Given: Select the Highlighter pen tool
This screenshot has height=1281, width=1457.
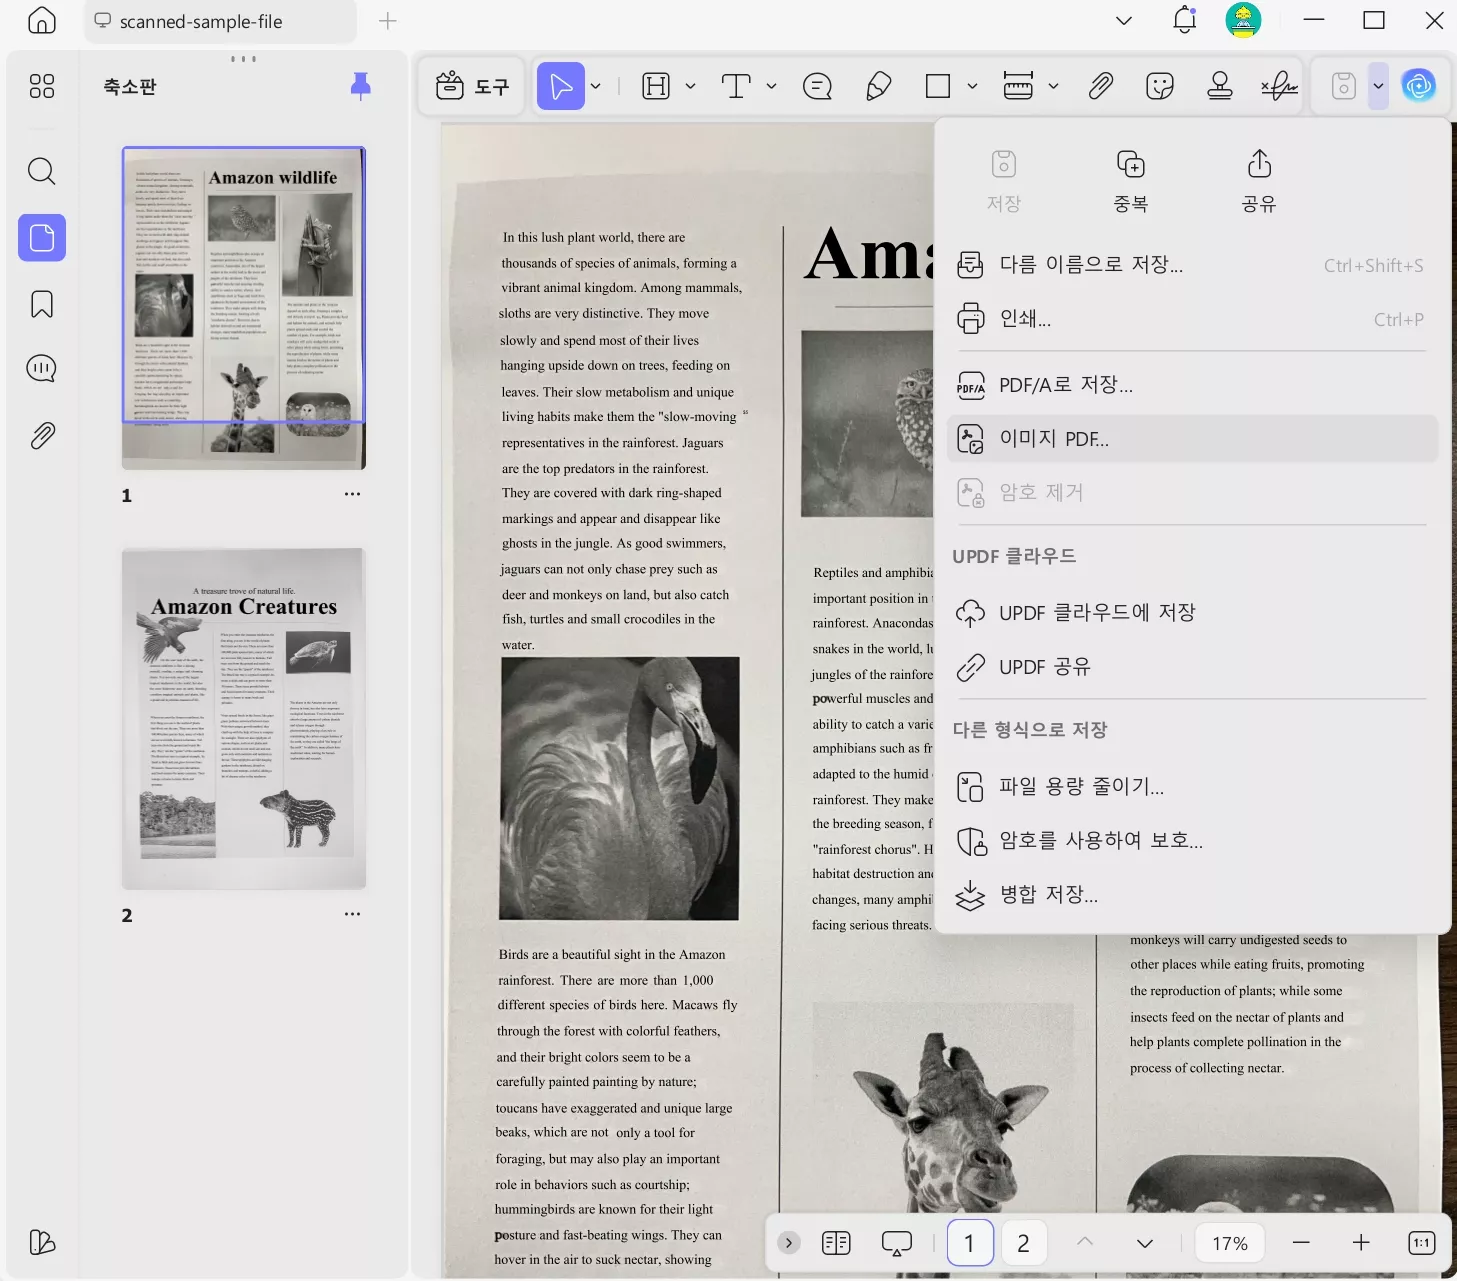Looking at the screenshot, I should point(879,86).
